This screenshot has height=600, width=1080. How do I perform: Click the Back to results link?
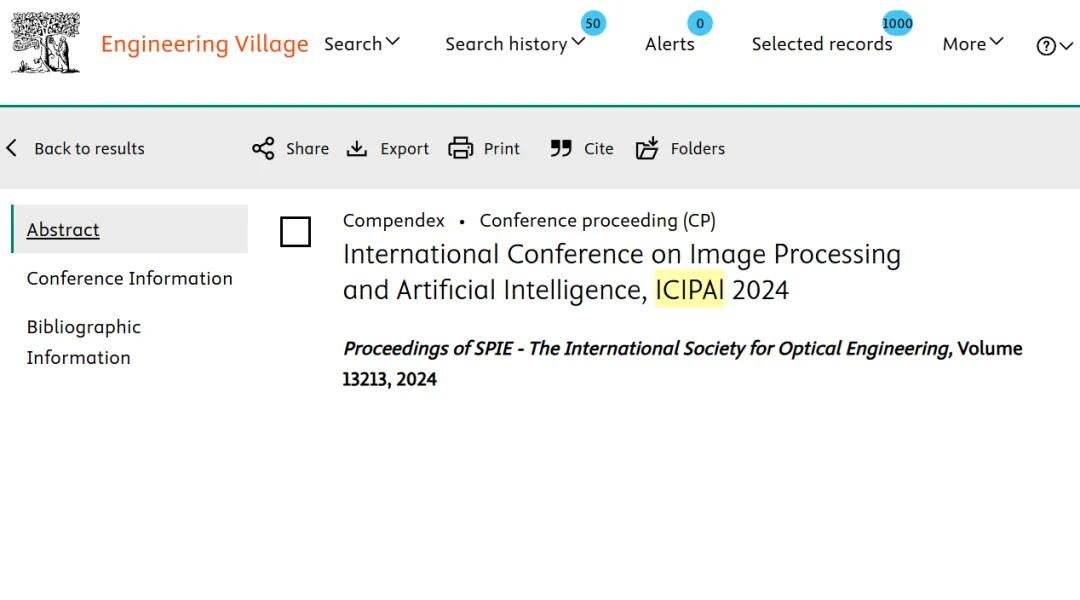(x=89, y=149)
